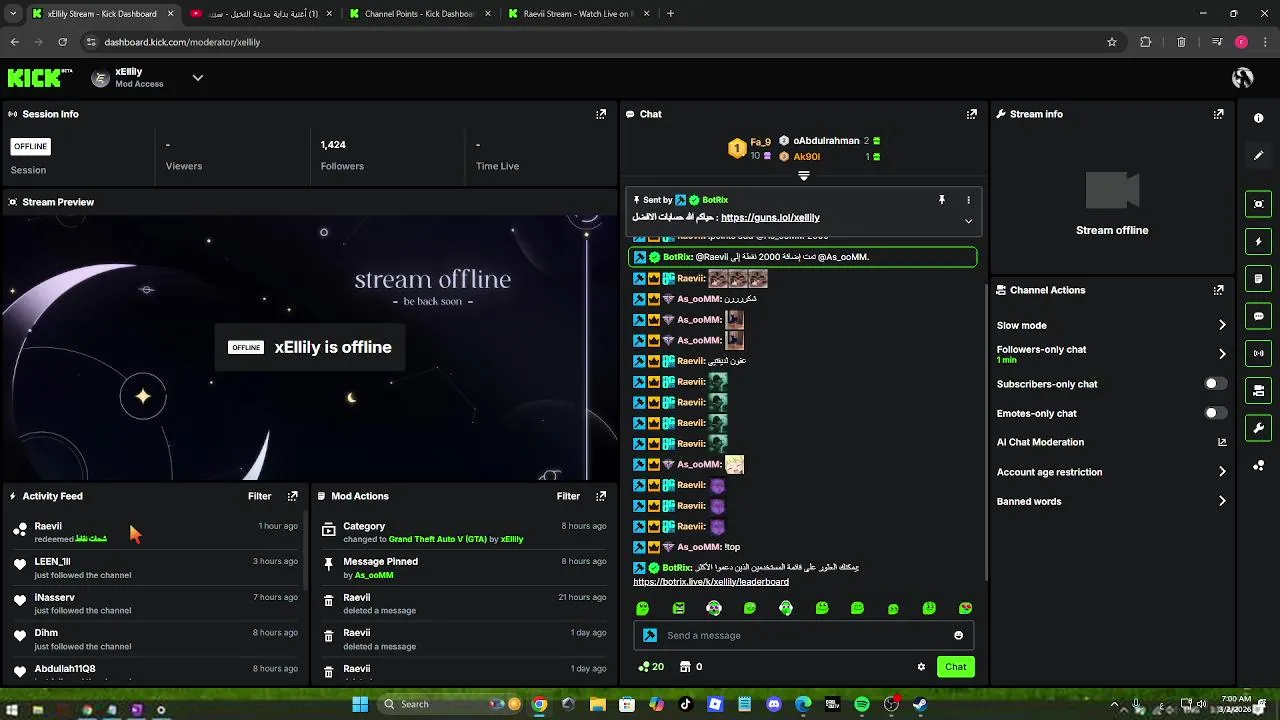Toggle the chat bubble sidebar icon

click(1258, 316)
